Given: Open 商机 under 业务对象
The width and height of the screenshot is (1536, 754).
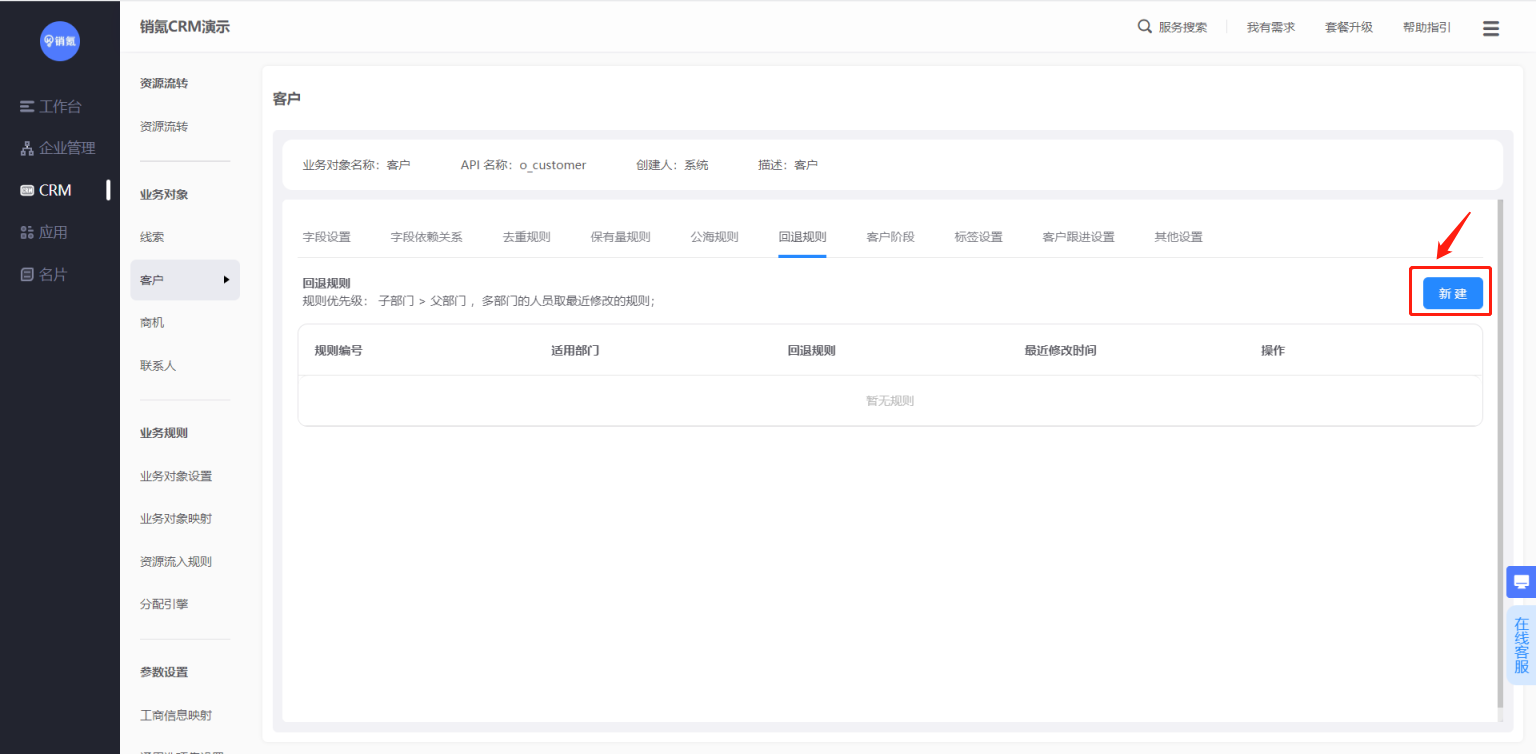Looking at the screenshot, I should pyautogui.click(x=152, y=323).
